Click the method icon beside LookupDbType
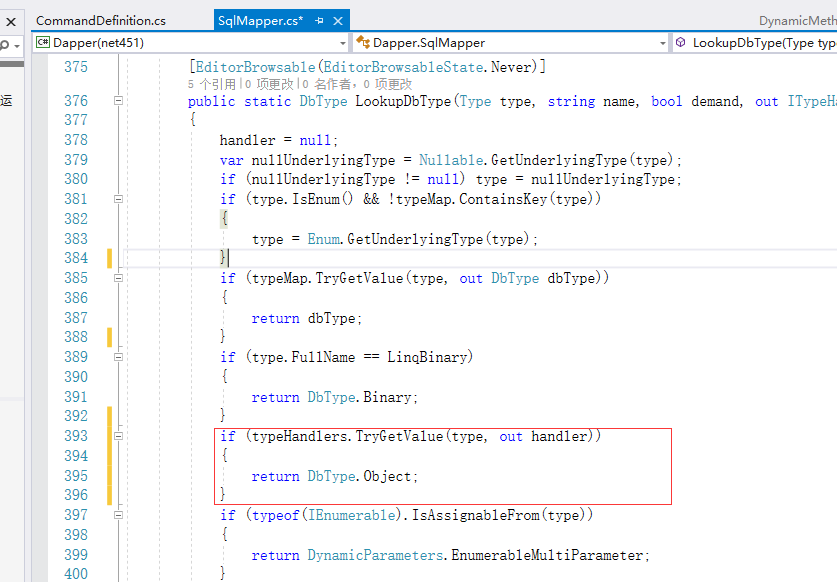 tap(681, 42)
